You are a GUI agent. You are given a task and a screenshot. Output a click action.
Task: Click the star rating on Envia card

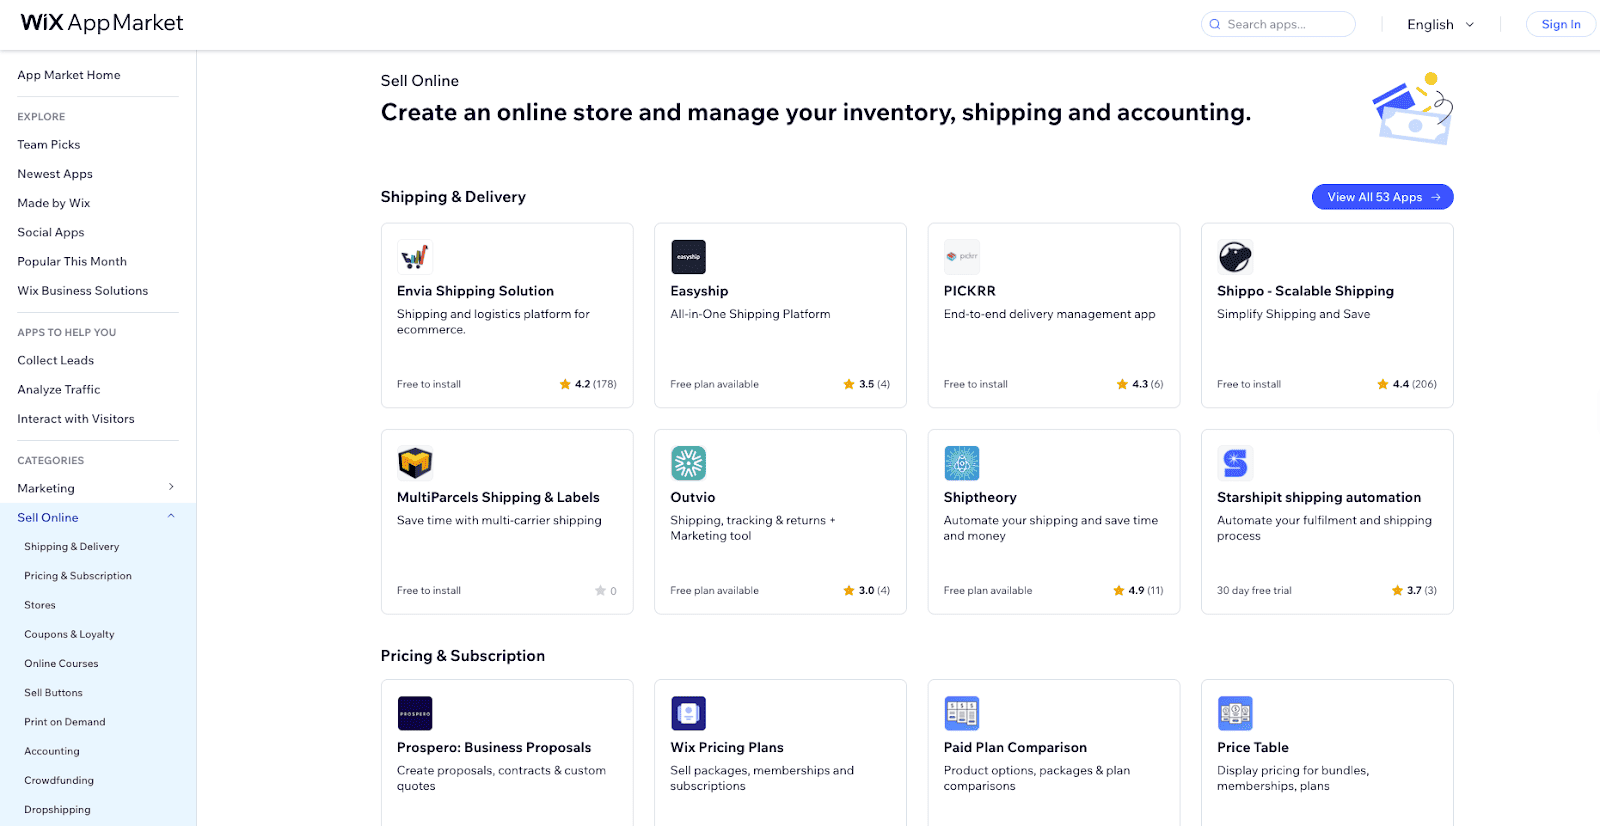pos(588,384)
